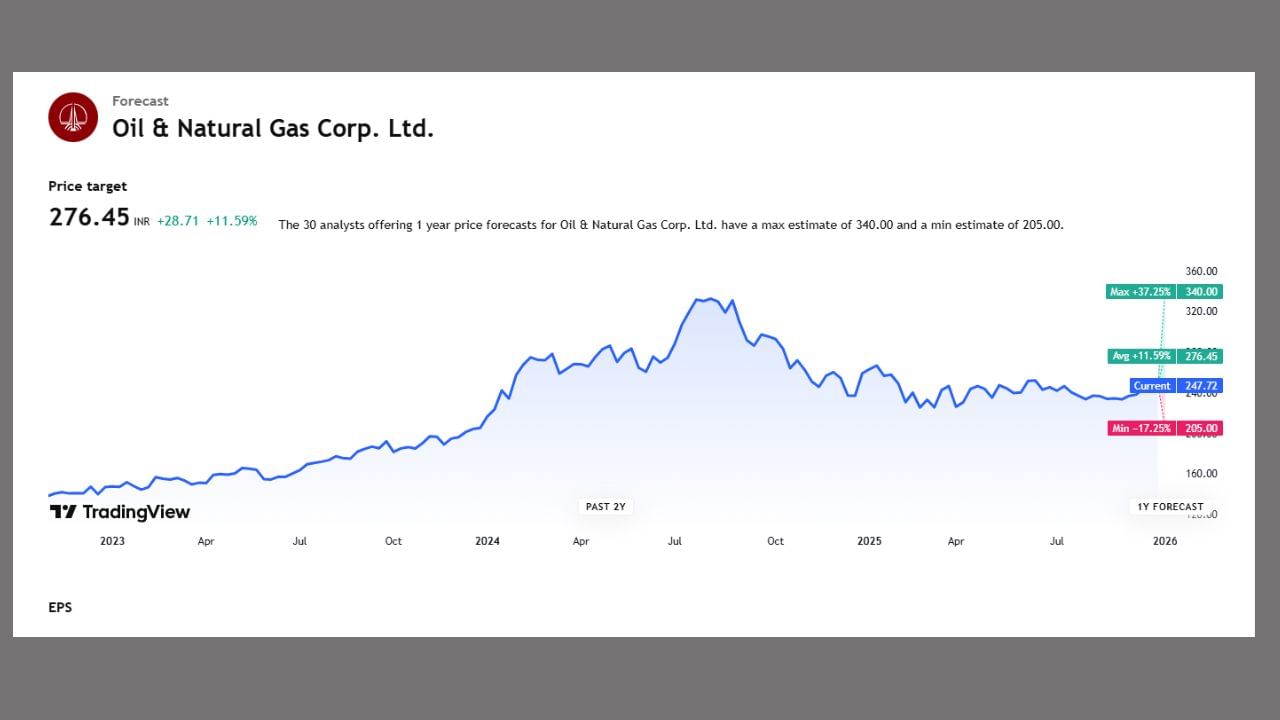Screen dimensions: 1280x720
Task: Click the TradingView logo
Action: pyautogui.click(x=120, y=512)
